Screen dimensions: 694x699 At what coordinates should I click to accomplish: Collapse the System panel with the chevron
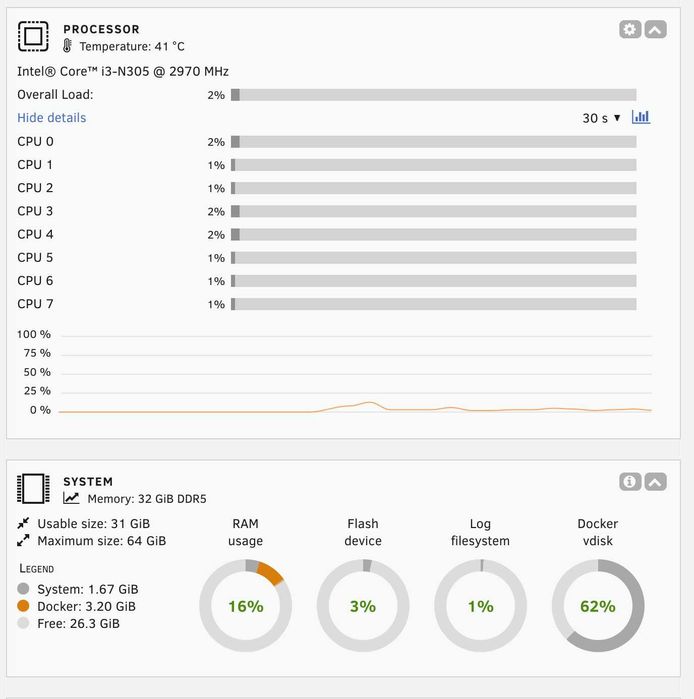click(x=655, y=482)
